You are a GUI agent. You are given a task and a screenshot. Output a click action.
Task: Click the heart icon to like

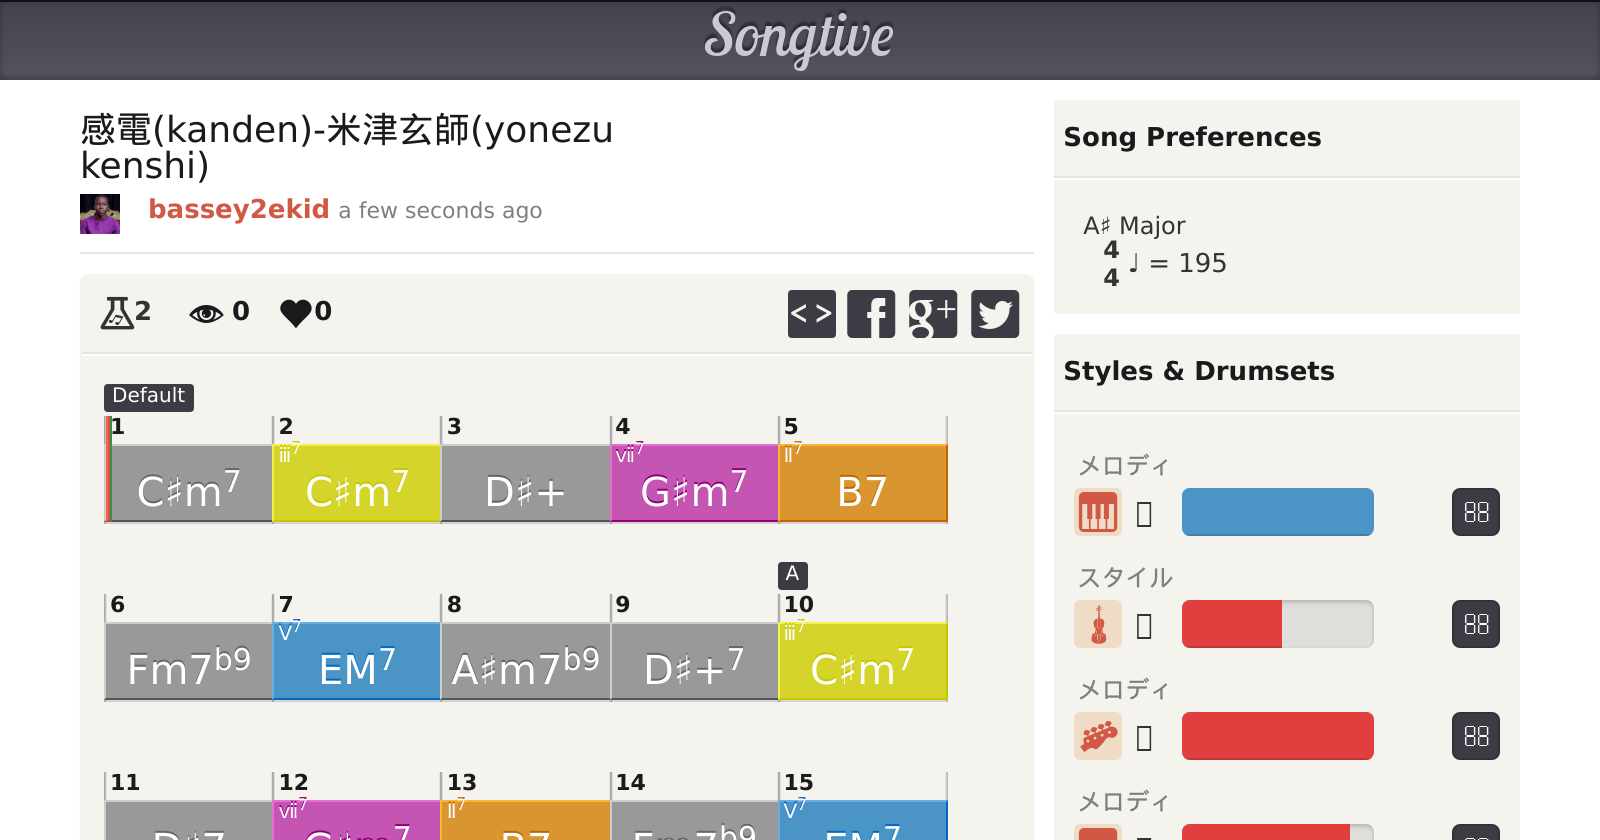pyautogui.click(x=296, y=313)
